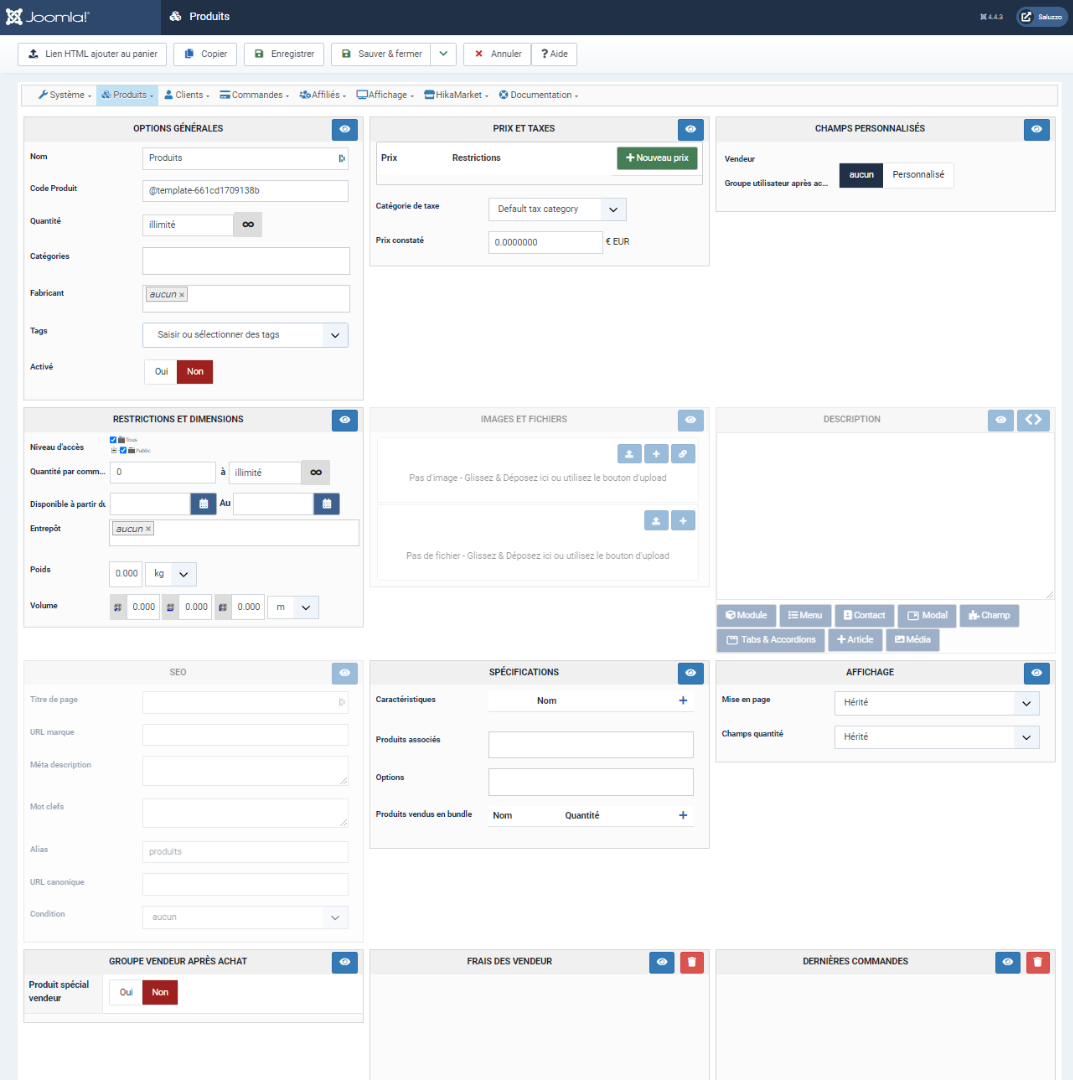Click the Description text area
This screenshot has width=1073, height=1080.
click(885, 516)
